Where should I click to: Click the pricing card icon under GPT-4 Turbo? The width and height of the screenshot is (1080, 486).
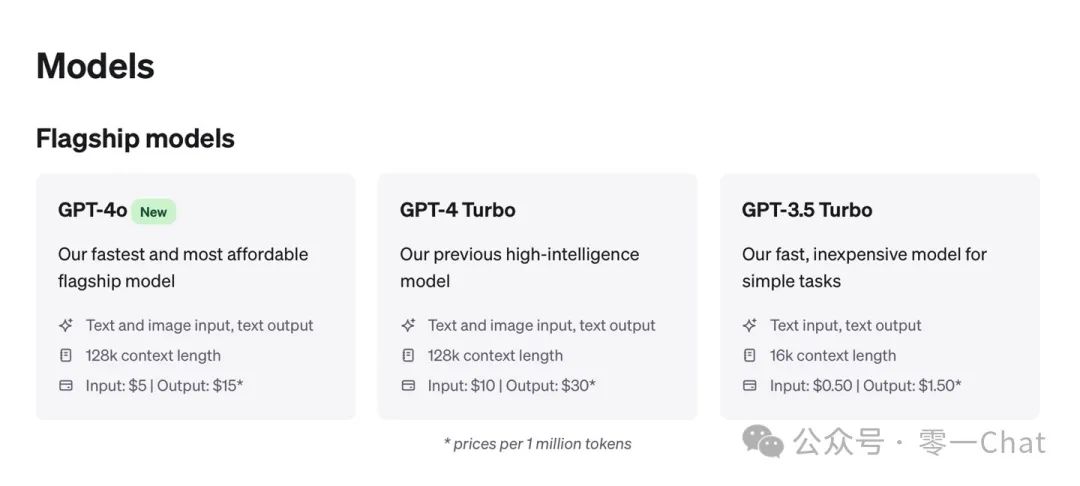tap(408, 385)
